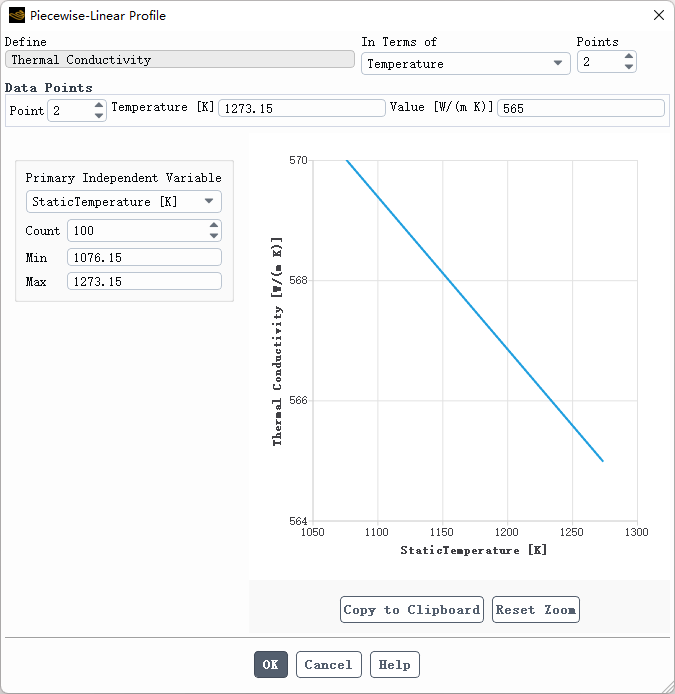This screenshot has width=675, height=694.
Task: Decrease the Points spinner value
Action: click(629, 68)
